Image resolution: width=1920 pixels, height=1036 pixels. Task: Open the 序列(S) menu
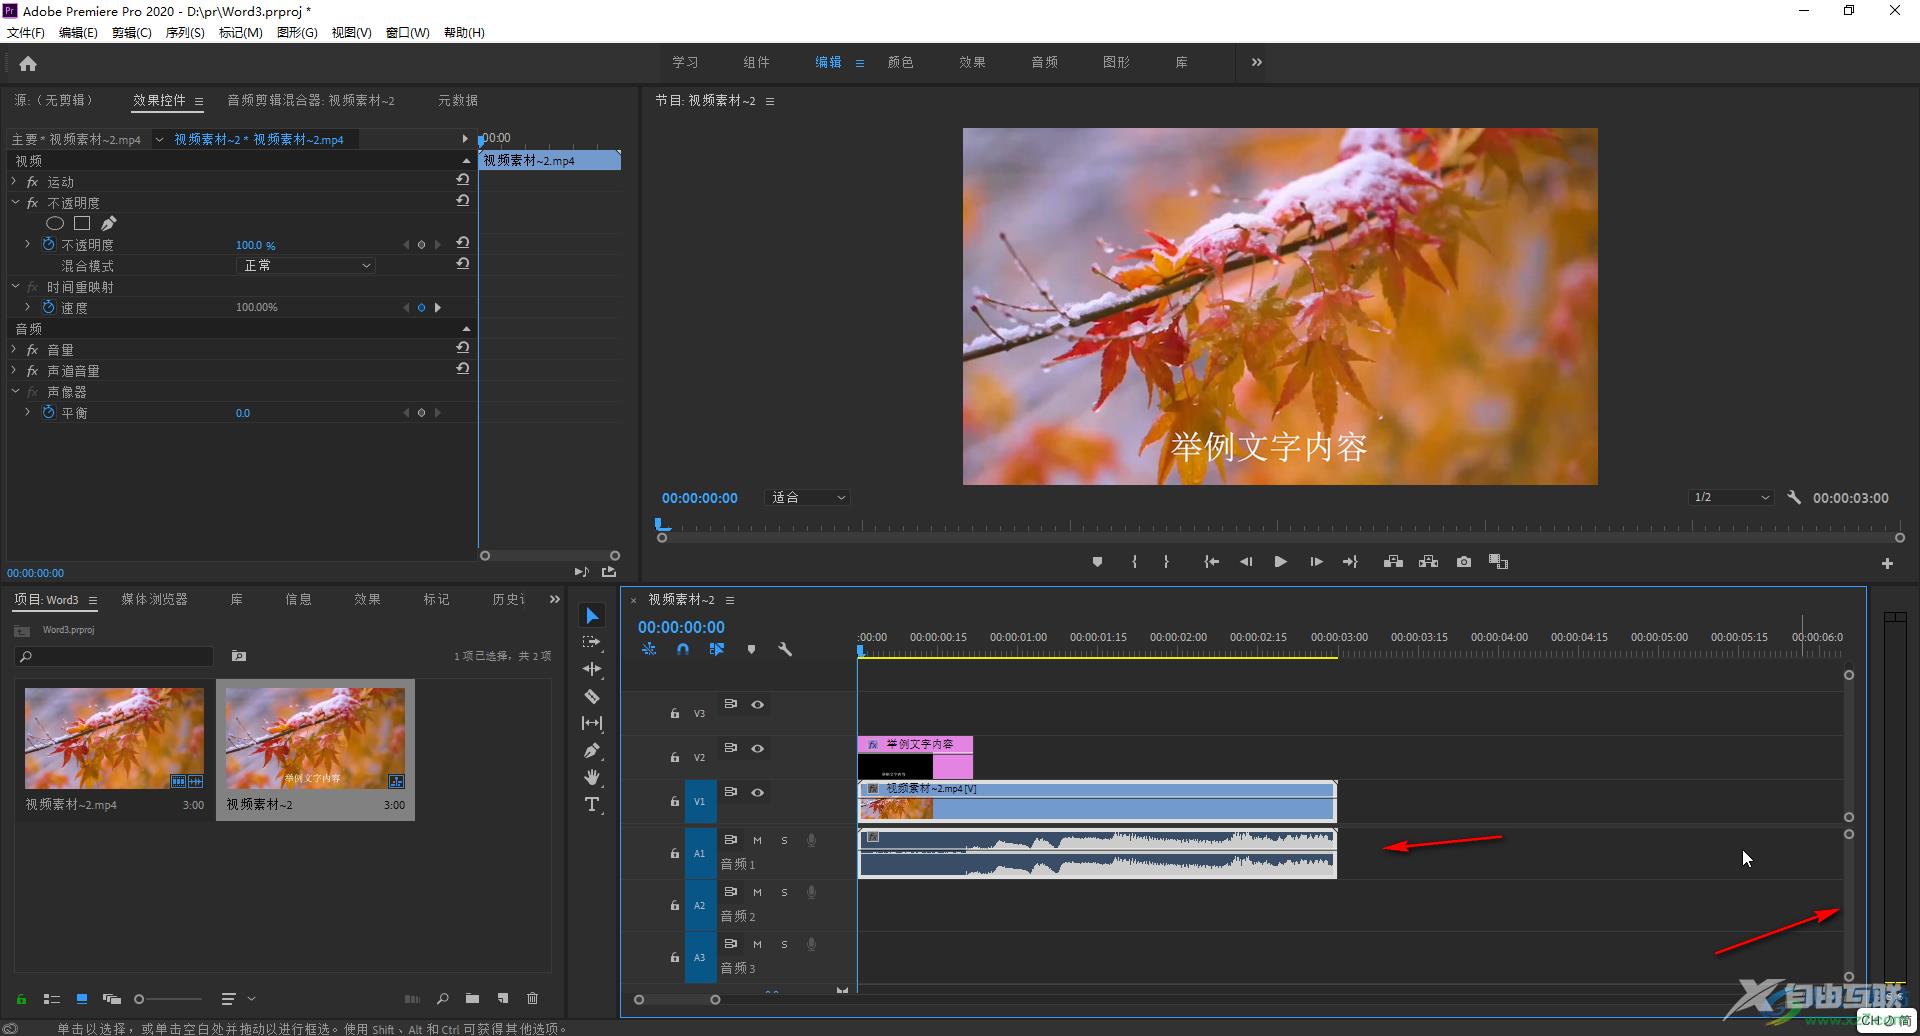pos(185,32)
